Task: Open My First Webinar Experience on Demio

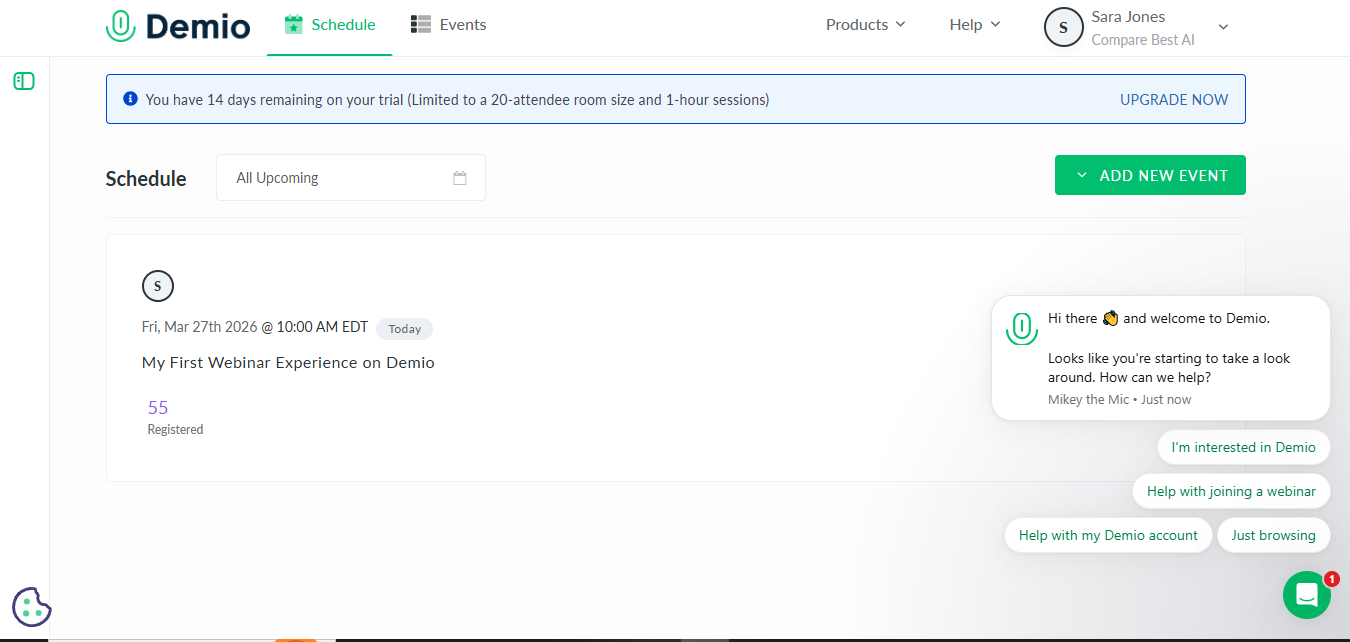Action: [288, 363]
